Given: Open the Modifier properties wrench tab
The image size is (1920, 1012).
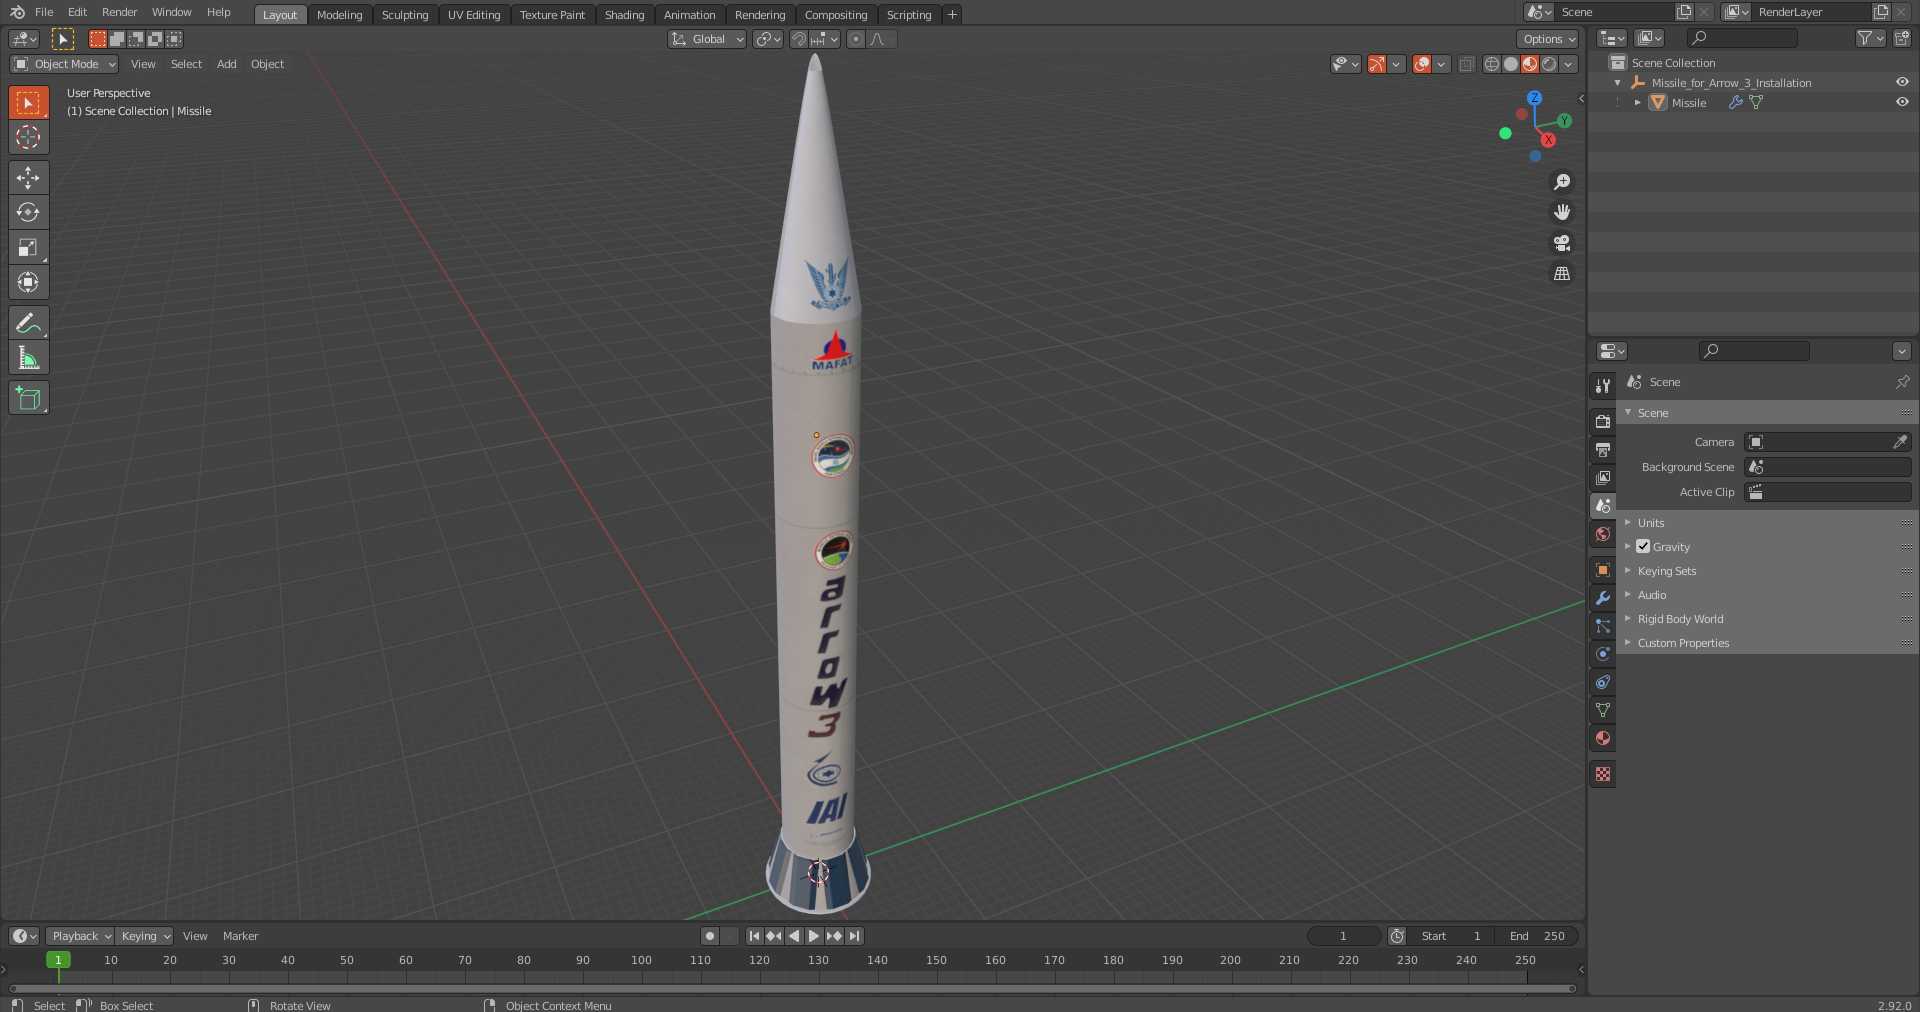Looking at the screenshot, I should point(1603,598).
